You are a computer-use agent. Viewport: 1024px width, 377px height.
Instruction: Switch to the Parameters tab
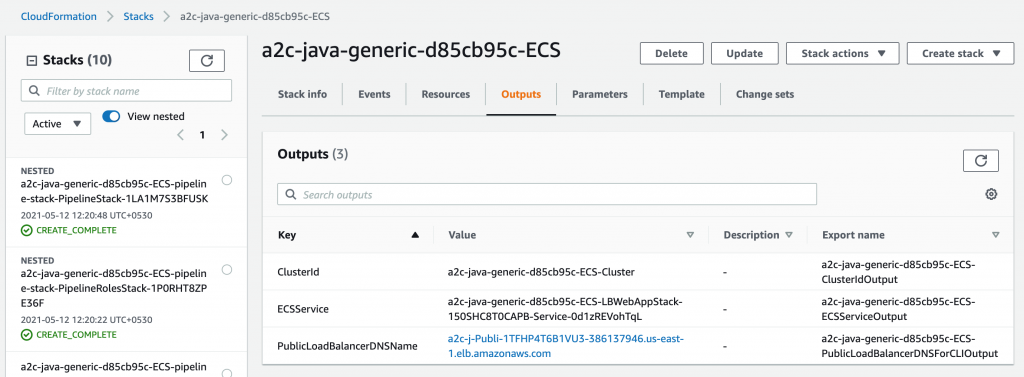click(600, 94)
